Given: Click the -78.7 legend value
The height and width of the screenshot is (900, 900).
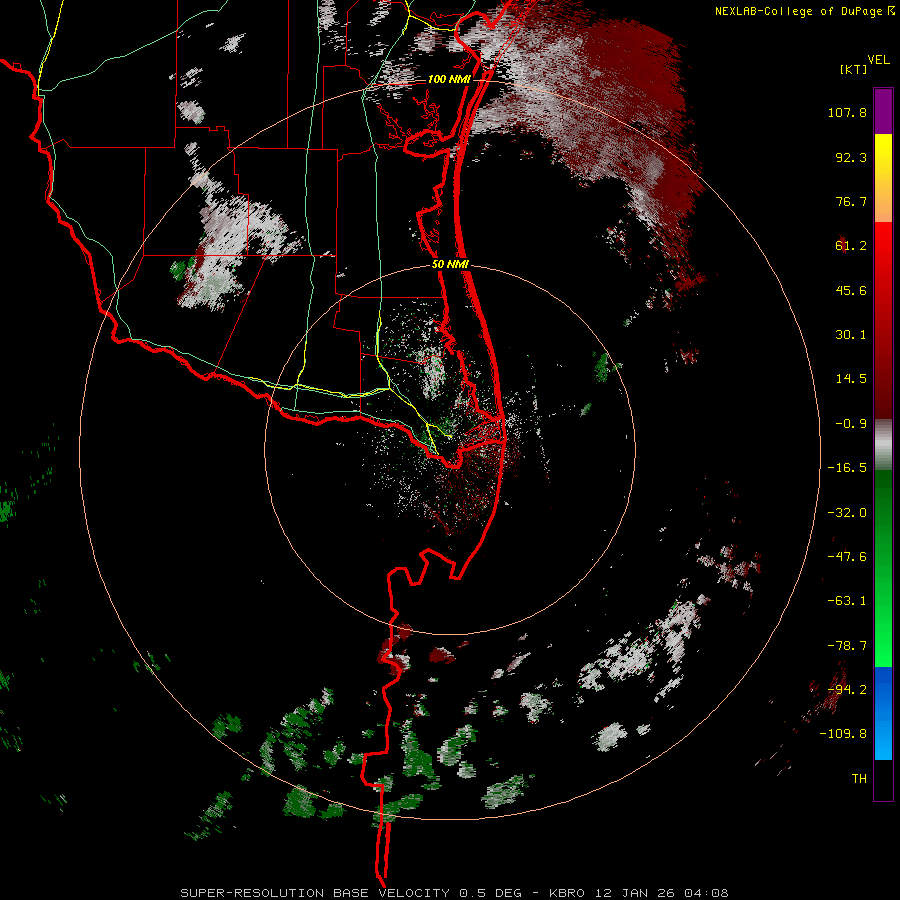Looking at the screenshot, I should point(847,646).
